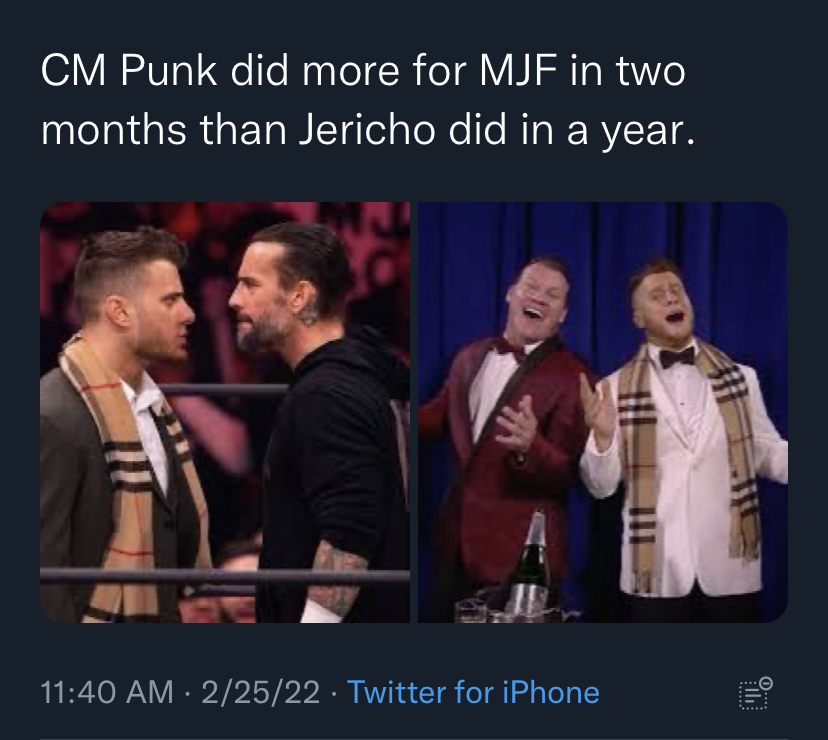Screen dimensions: 828x740
Task: Click the note icon beside the tweet source
Action: point(755,692)
